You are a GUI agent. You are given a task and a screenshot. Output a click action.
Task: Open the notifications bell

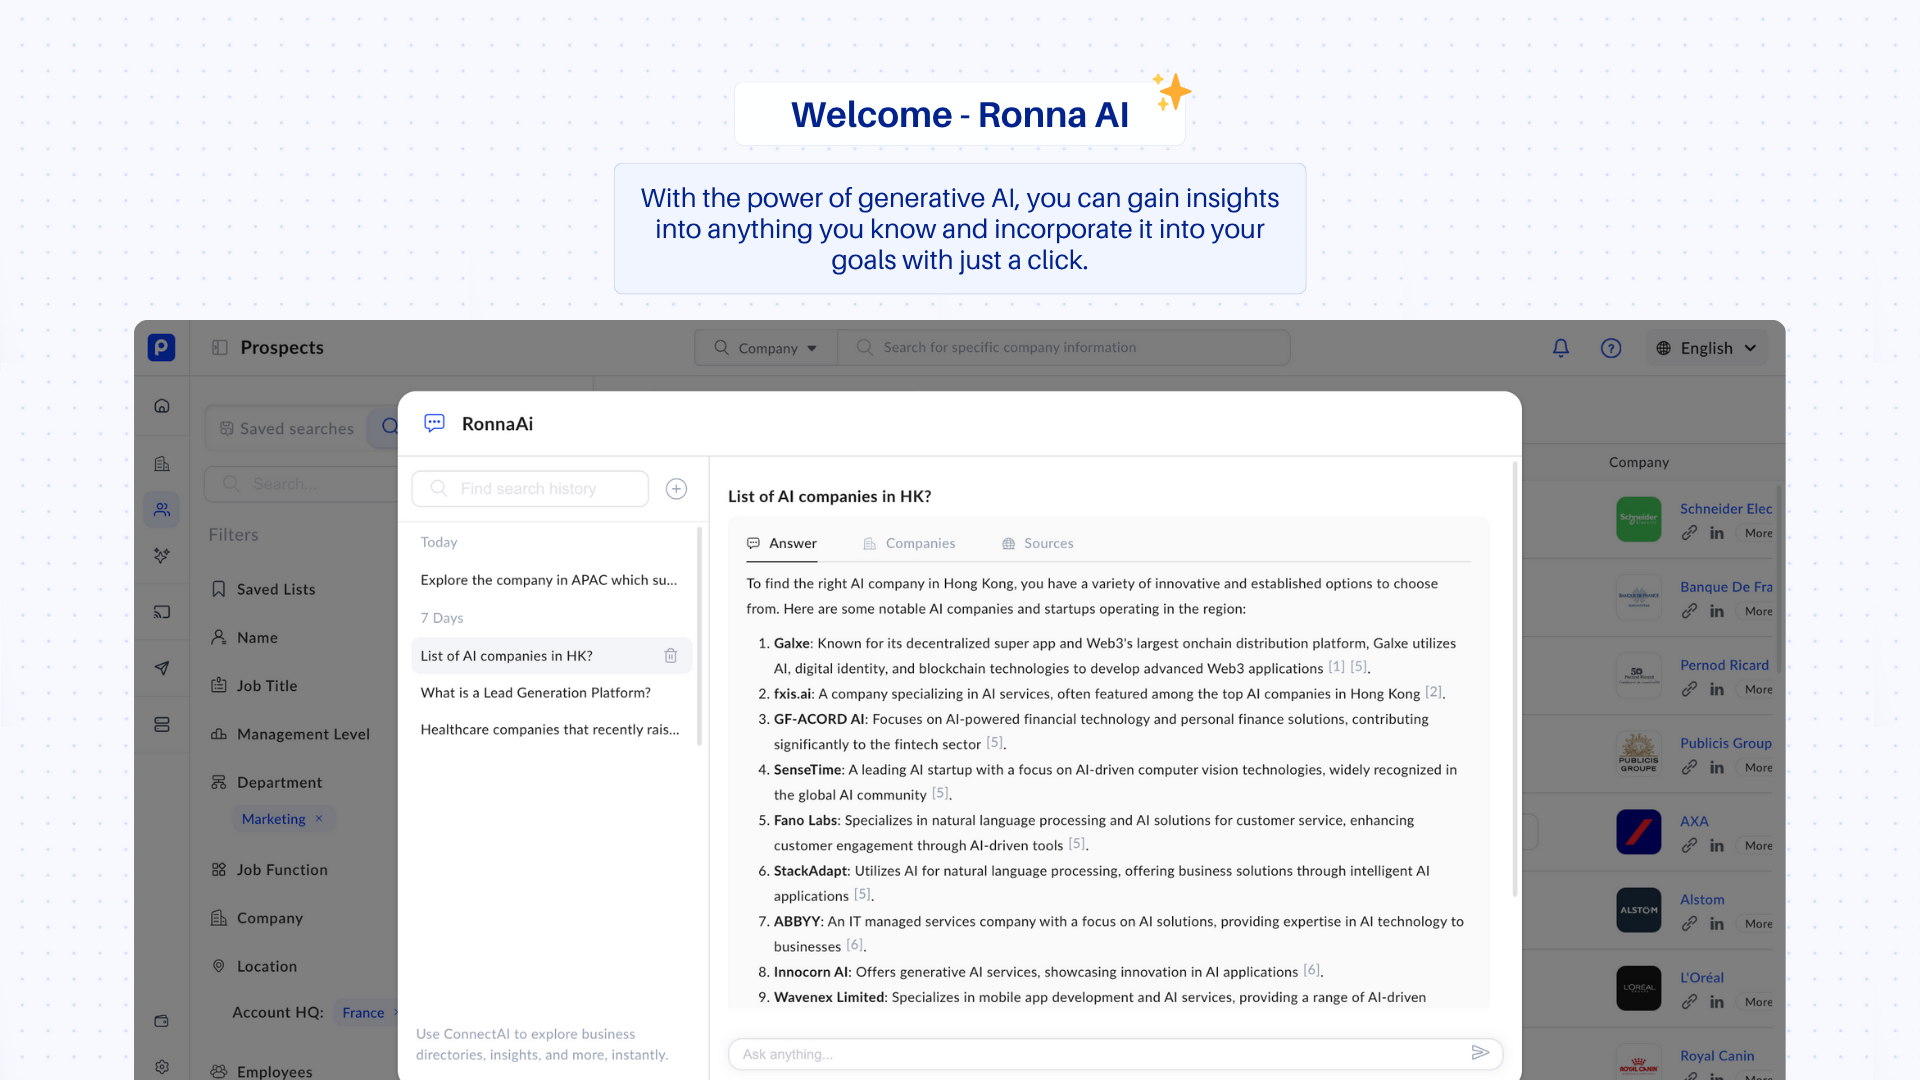[1560, 348]
